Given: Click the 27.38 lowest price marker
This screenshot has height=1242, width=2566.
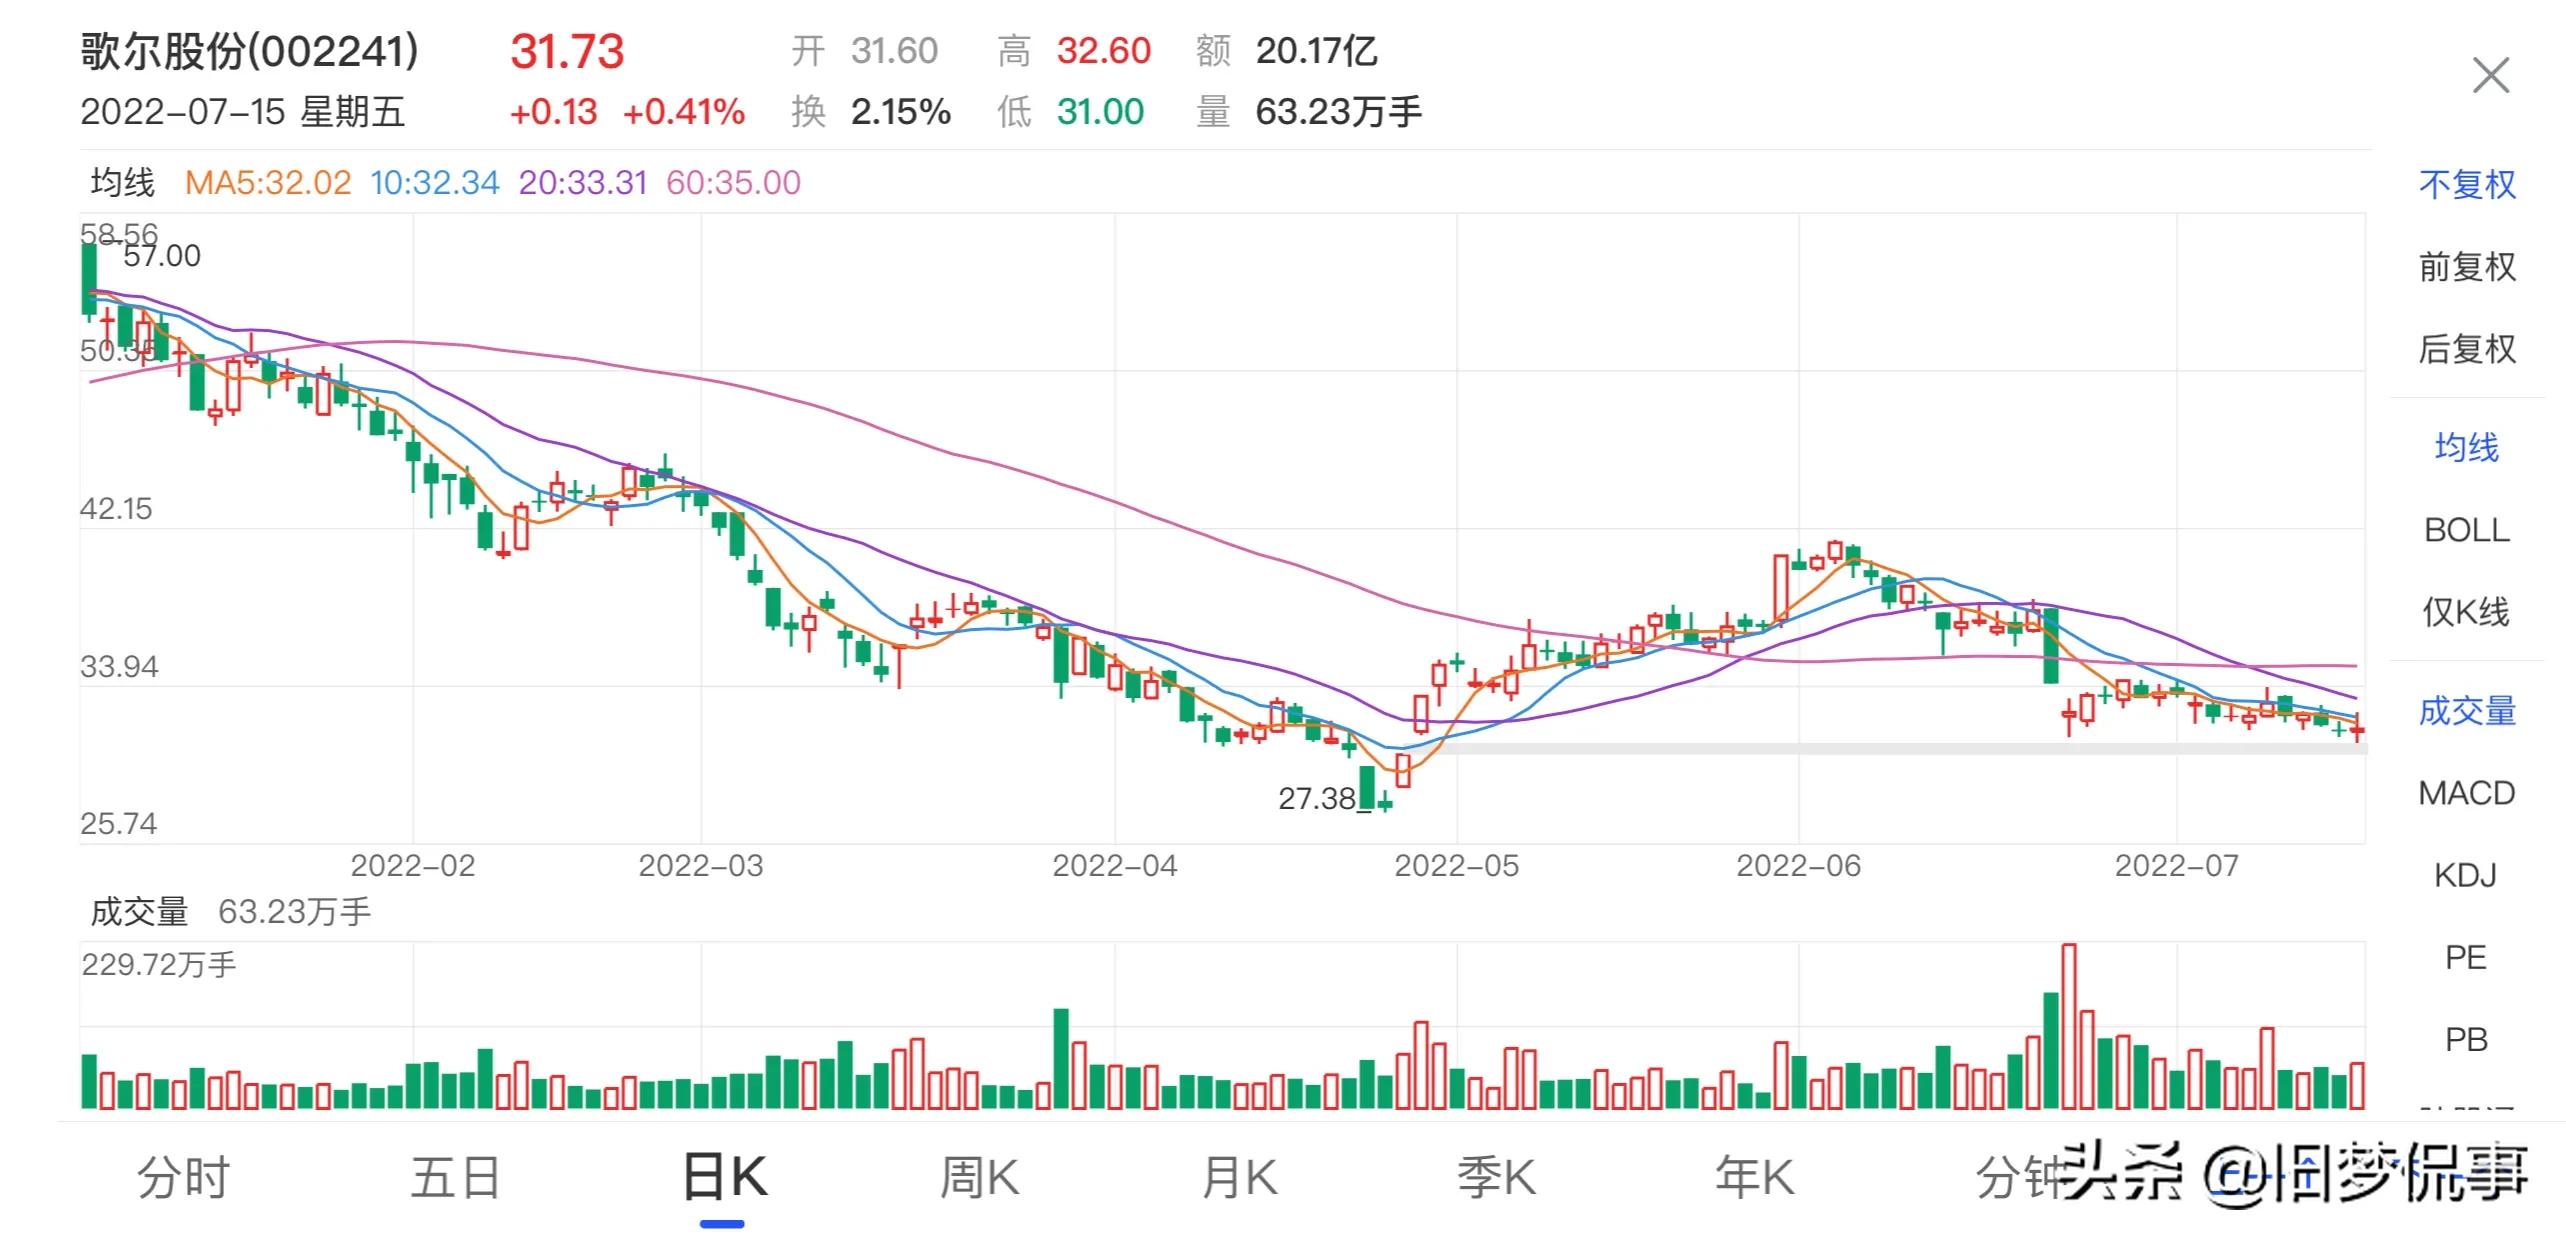Looking at the screenshot, I should pos(1317,799).
